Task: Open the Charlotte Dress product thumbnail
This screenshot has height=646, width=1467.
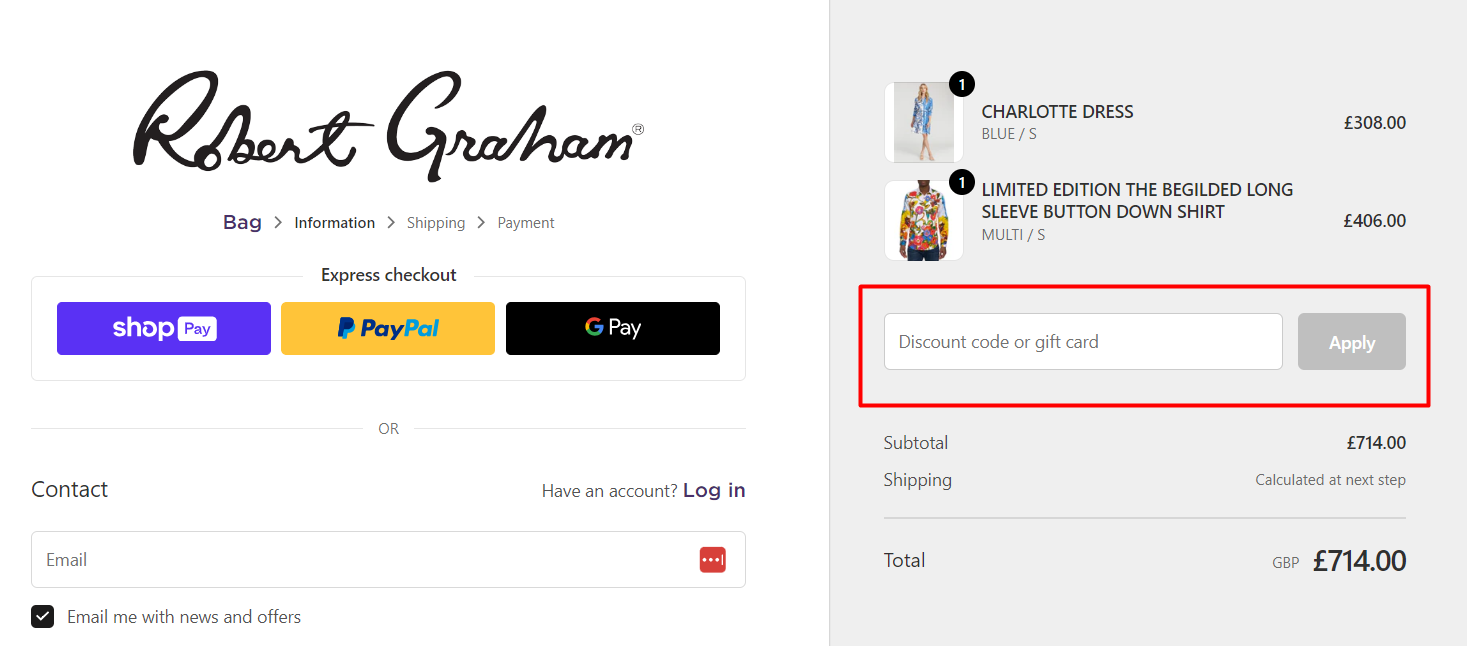Action: 923,121
